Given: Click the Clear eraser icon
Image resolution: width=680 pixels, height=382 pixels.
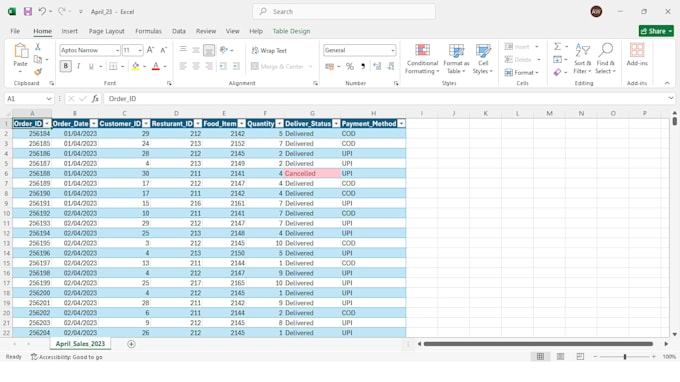Looking at the screenshot, I should (x=558, y=72).
